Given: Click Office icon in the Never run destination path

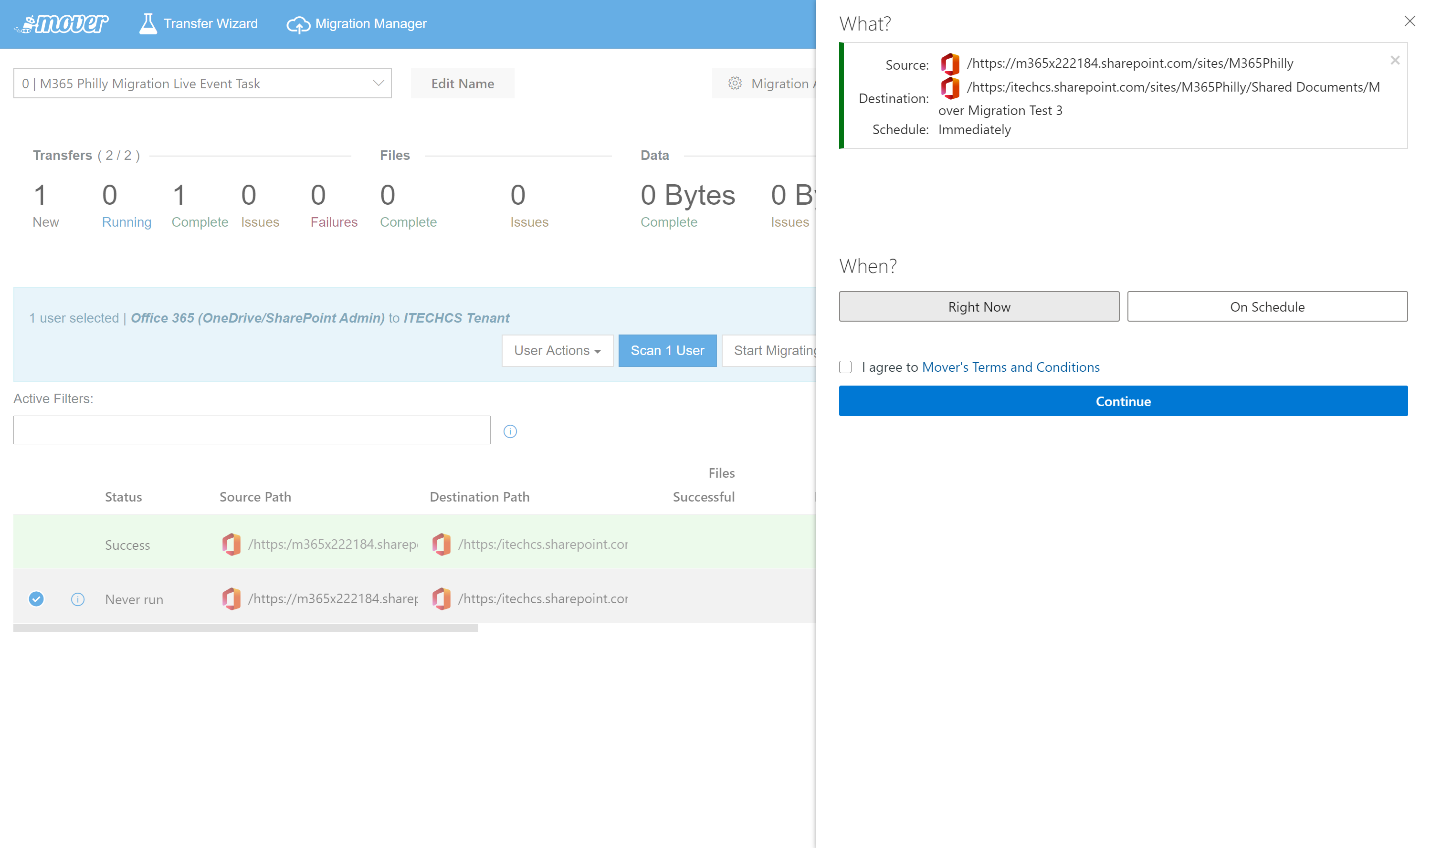Looking at the screenshot, I should (441, 598).
